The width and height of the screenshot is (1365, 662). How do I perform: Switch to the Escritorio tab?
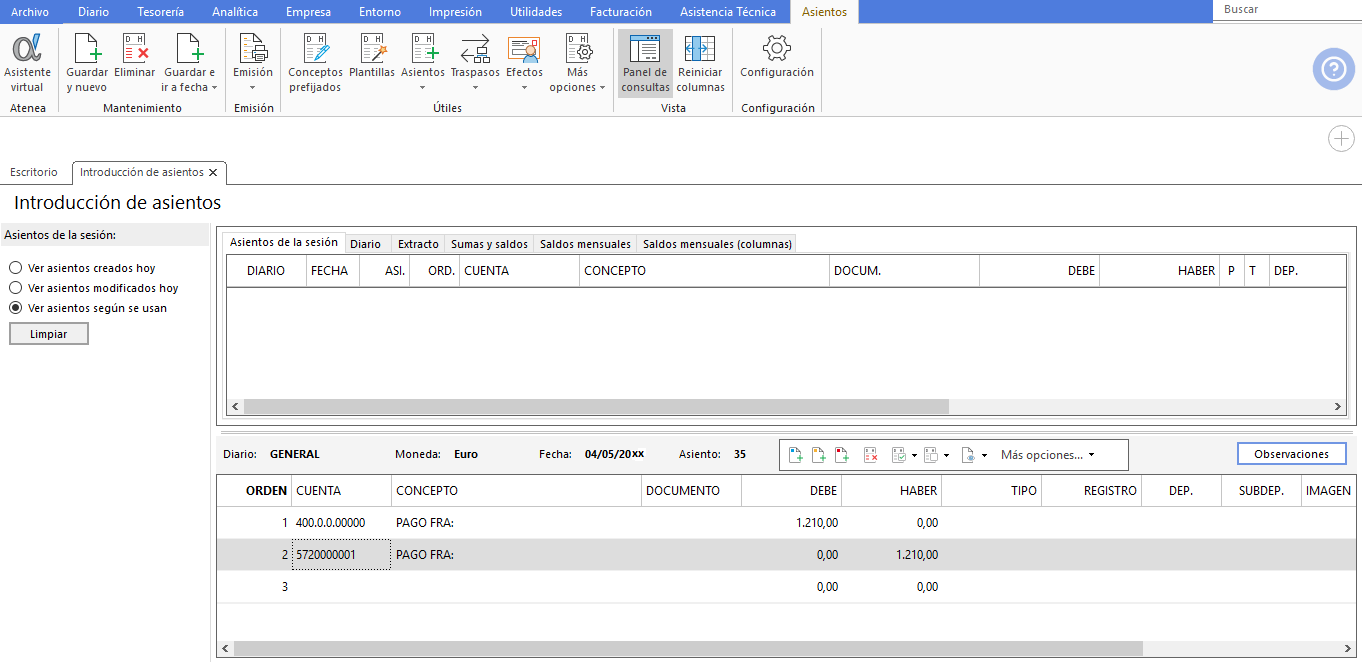(34, 172)
